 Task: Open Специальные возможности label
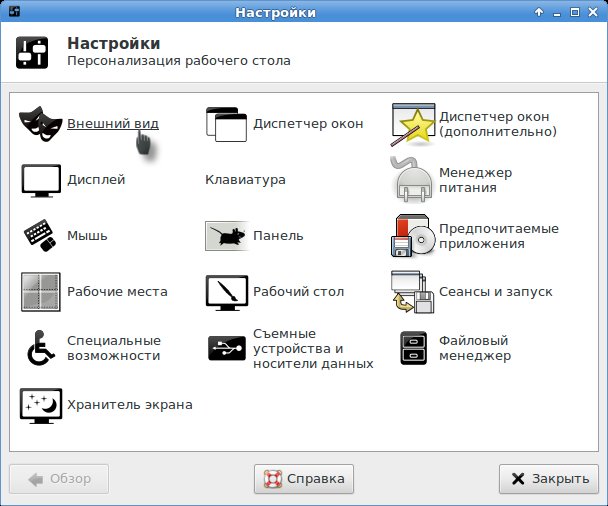pyautogui.click(x=114, y=348)
